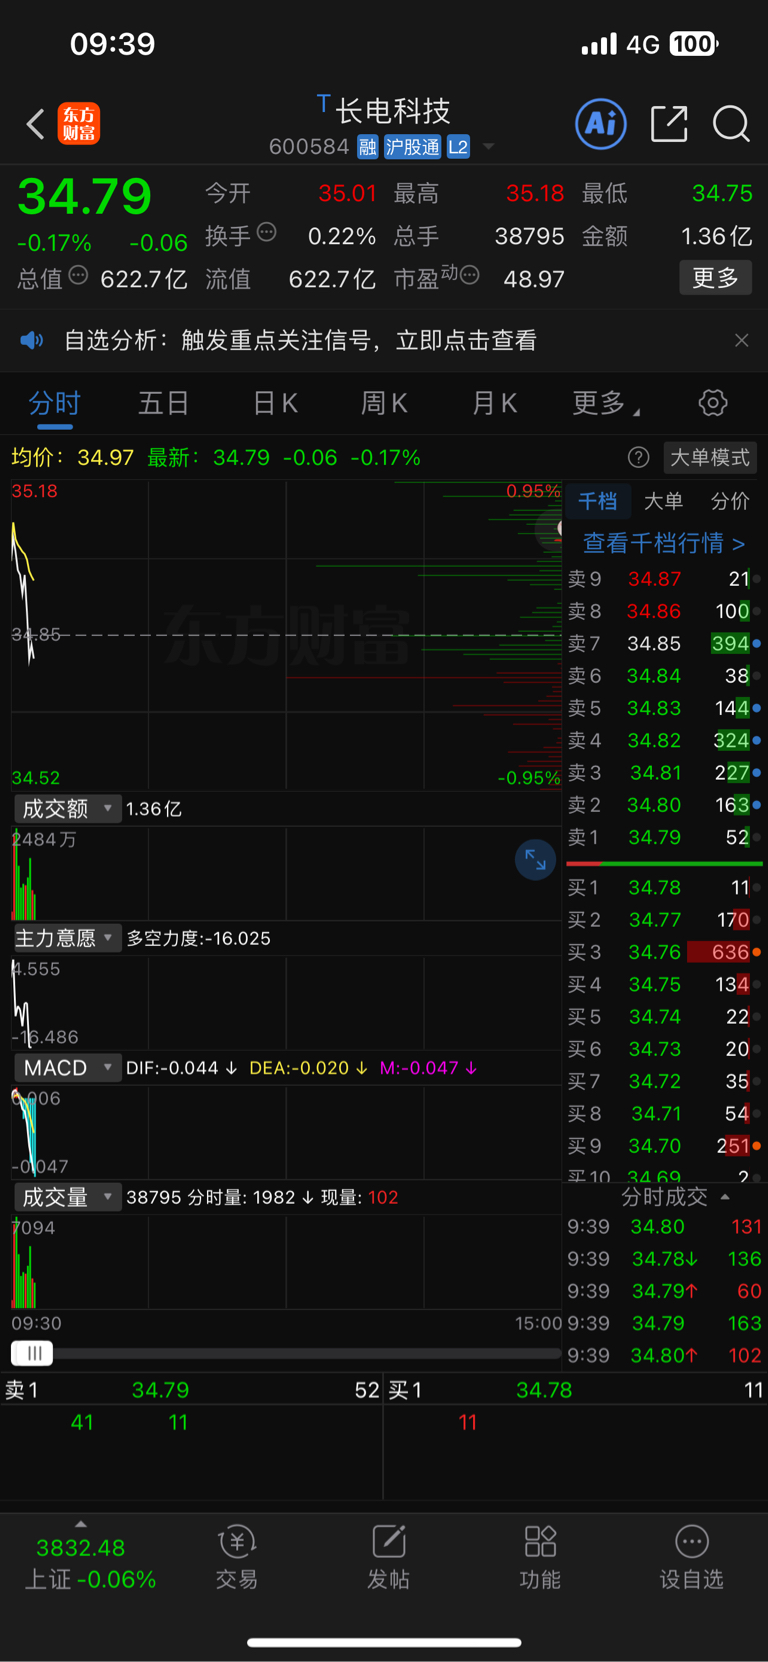Viewport: 768px width, 1662px height.
Task: Tap the L2 level badge
Action: [x=458, y=147]
